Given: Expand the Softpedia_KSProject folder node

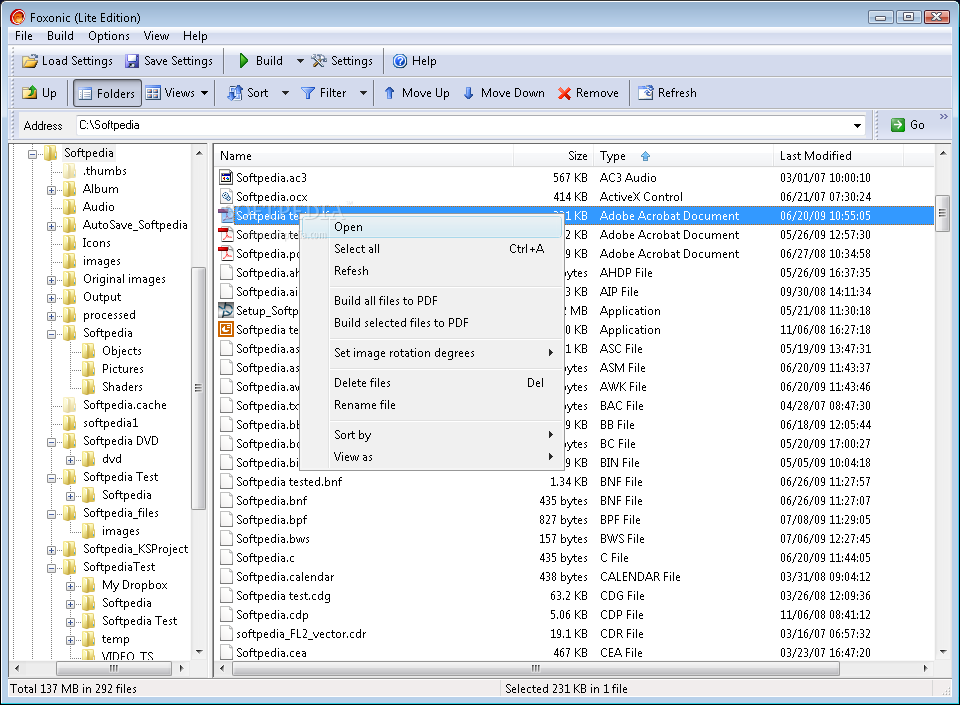Looking at the screenshot, I should click(x=51, y=550).
